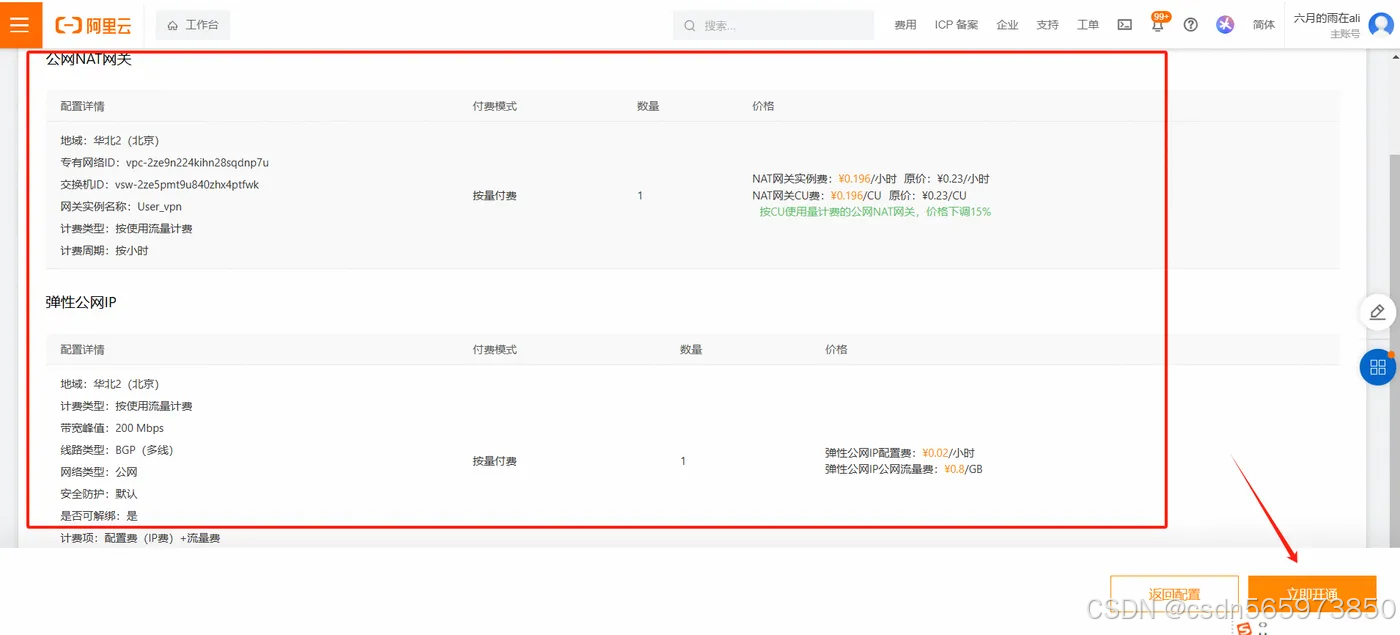Click the NAT gateway 计费周期: 按小时 row
1400x635 pixels.
pyautogui.click(x=104, y=250)
